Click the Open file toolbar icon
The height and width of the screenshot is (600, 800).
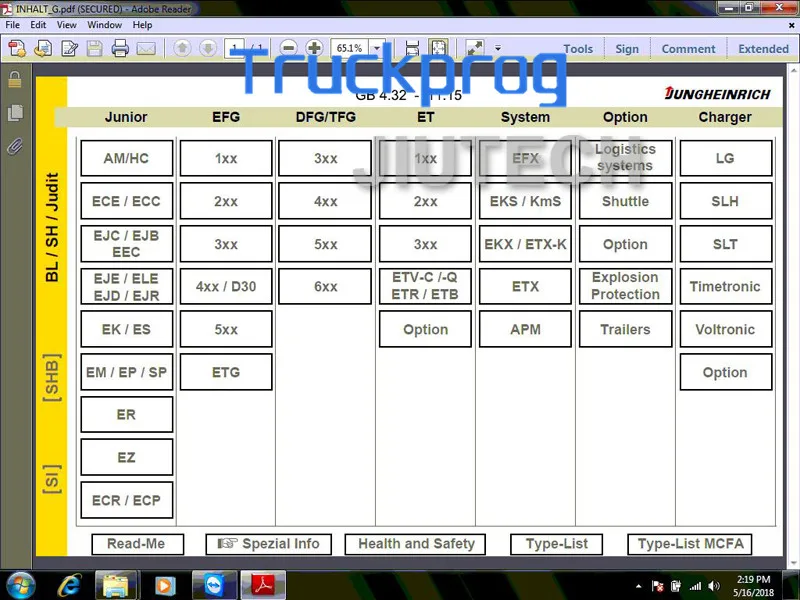coord(43,48)
